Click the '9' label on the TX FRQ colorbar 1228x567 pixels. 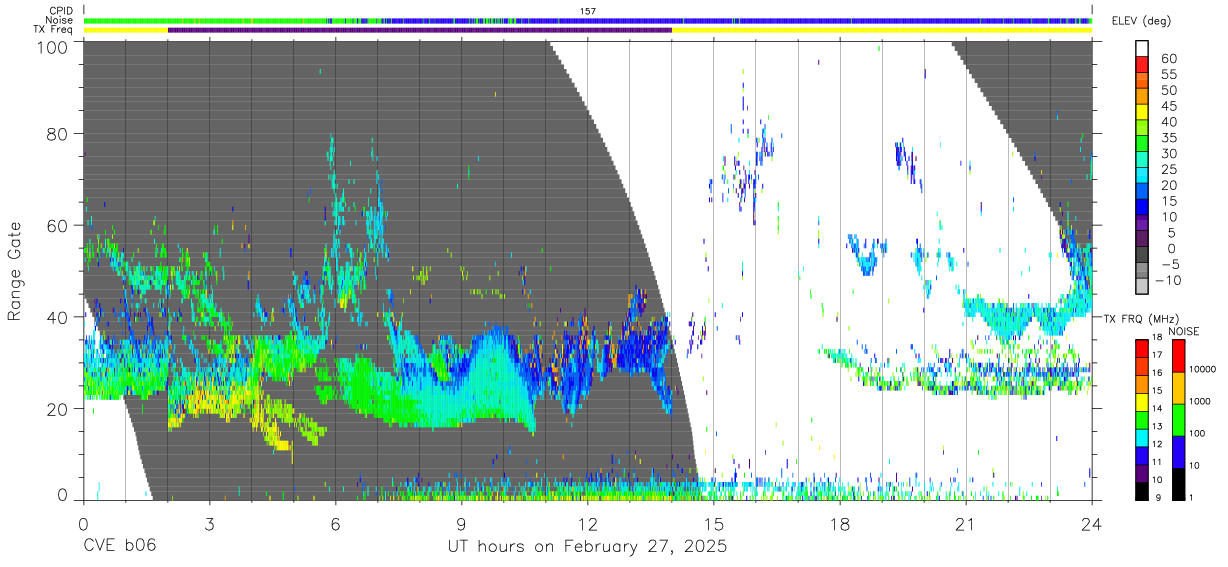click(x=1157, y=497)
